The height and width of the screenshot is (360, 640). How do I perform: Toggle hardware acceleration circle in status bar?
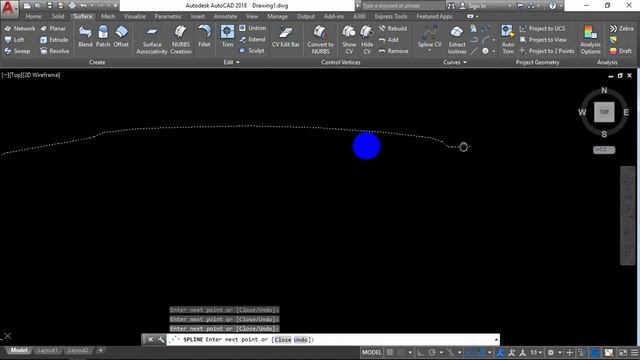(x=596, y=352)
